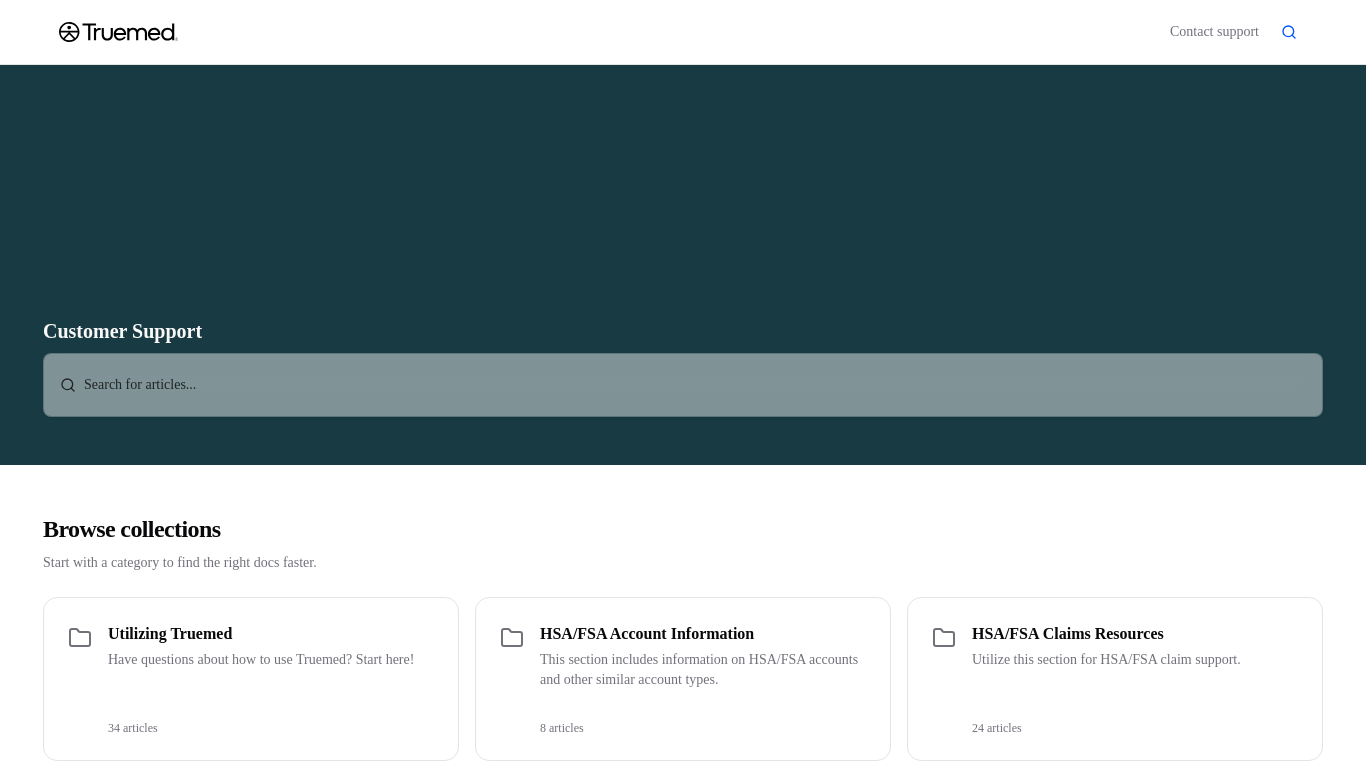The height and width of the screenshot is (768, 1366).
Task: Focus the Search for articles field
Action: click(683, 385)
